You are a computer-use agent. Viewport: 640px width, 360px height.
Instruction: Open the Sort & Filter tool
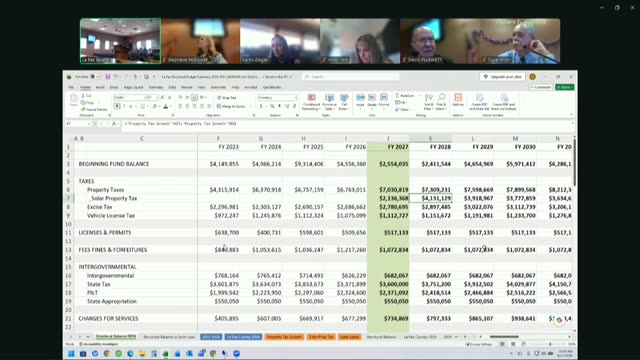(428, 102)
